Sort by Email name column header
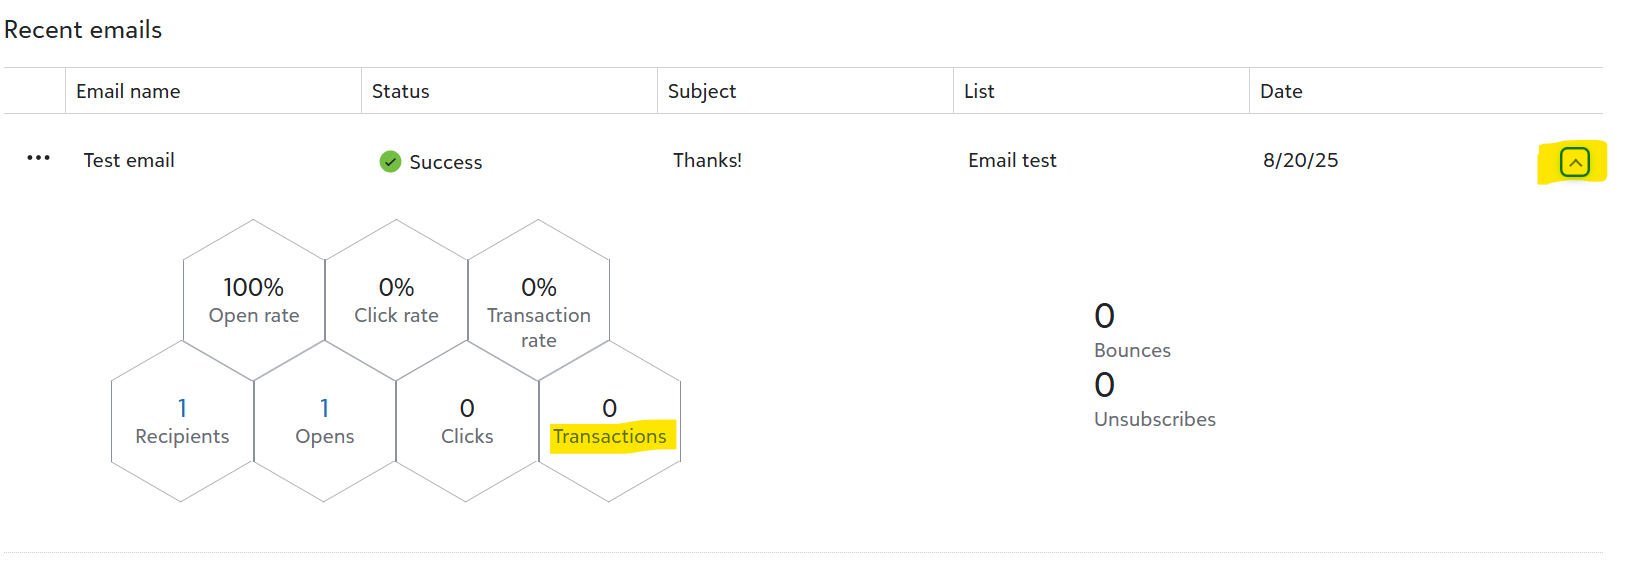1635x575 pixels. pos(128,91)
